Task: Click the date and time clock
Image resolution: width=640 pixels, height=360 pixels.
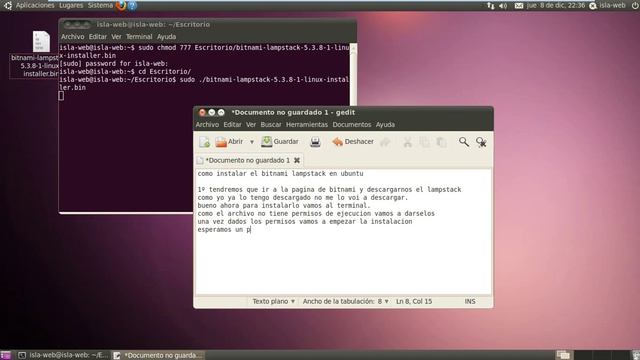Action: [x=556, y=5]
